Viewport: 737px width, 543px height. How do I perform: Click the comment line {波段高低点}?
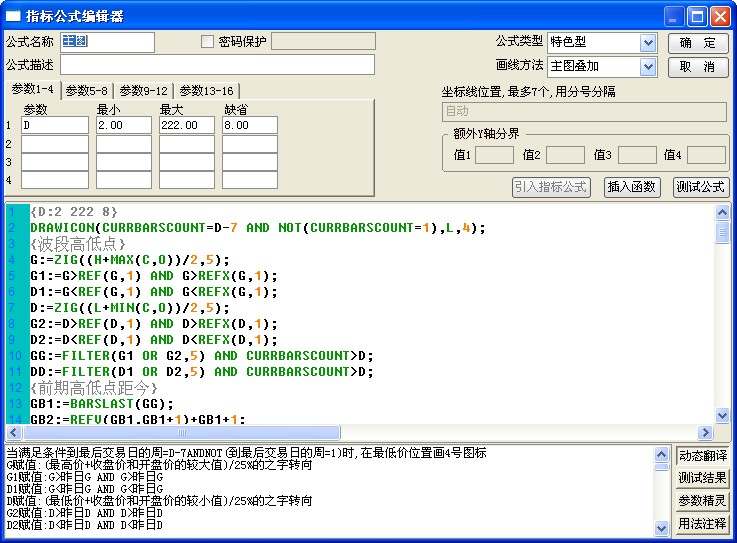pos(78,244)
